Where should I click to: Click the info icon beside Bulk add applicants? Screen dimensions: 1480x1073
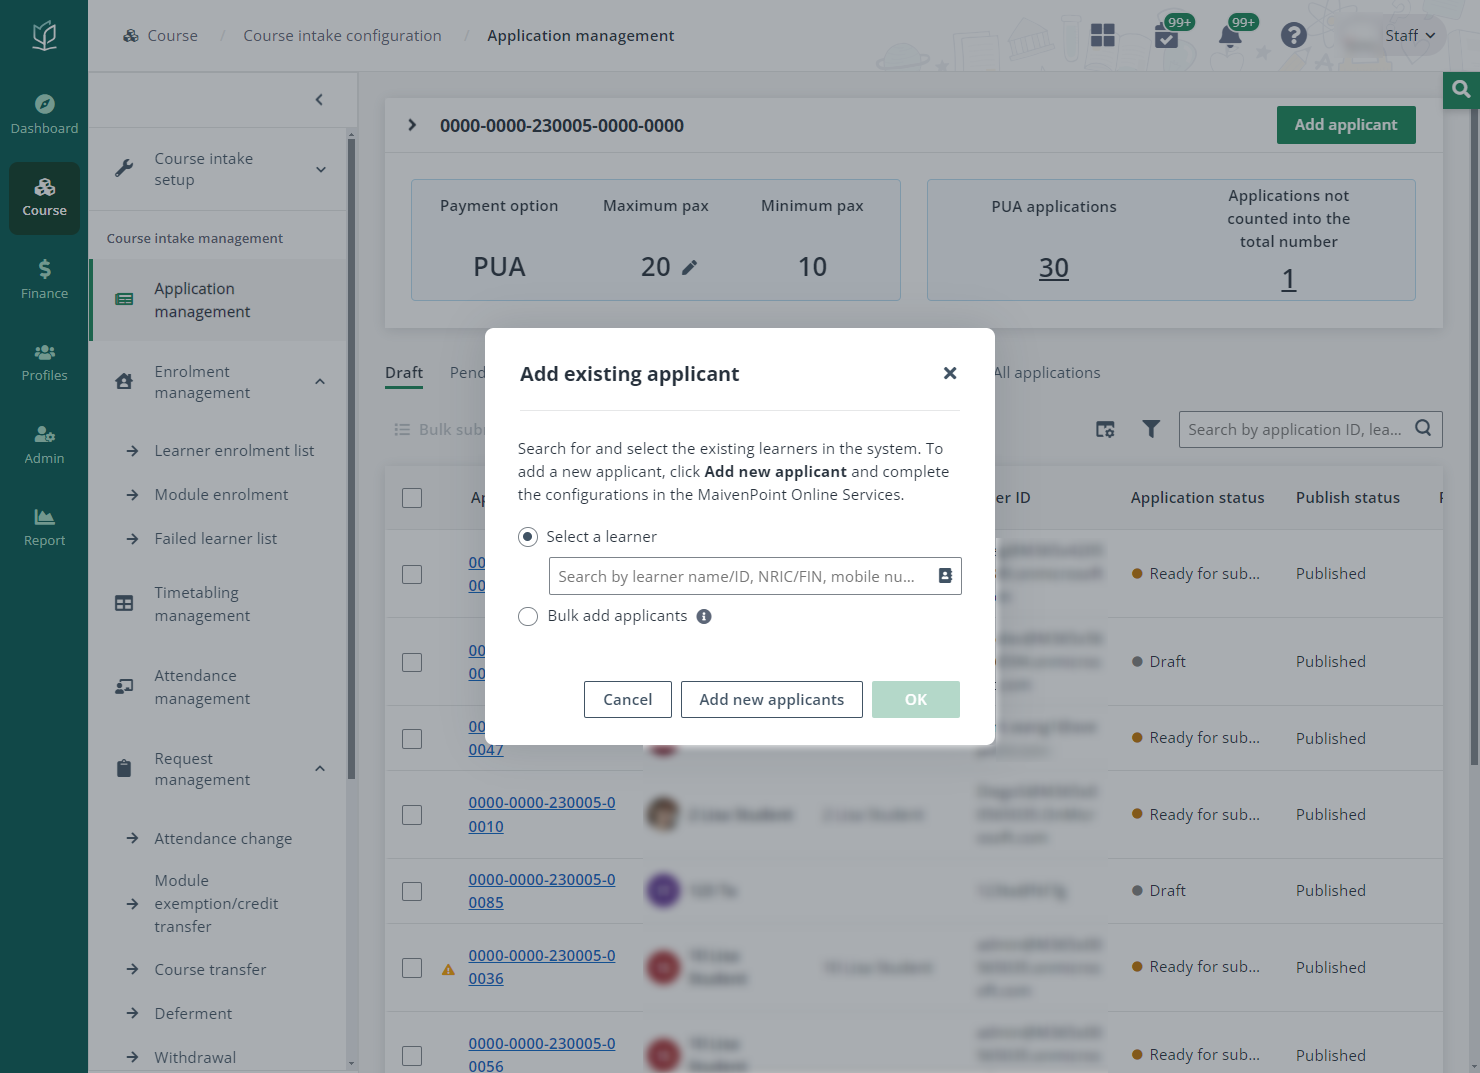point(704,616)
